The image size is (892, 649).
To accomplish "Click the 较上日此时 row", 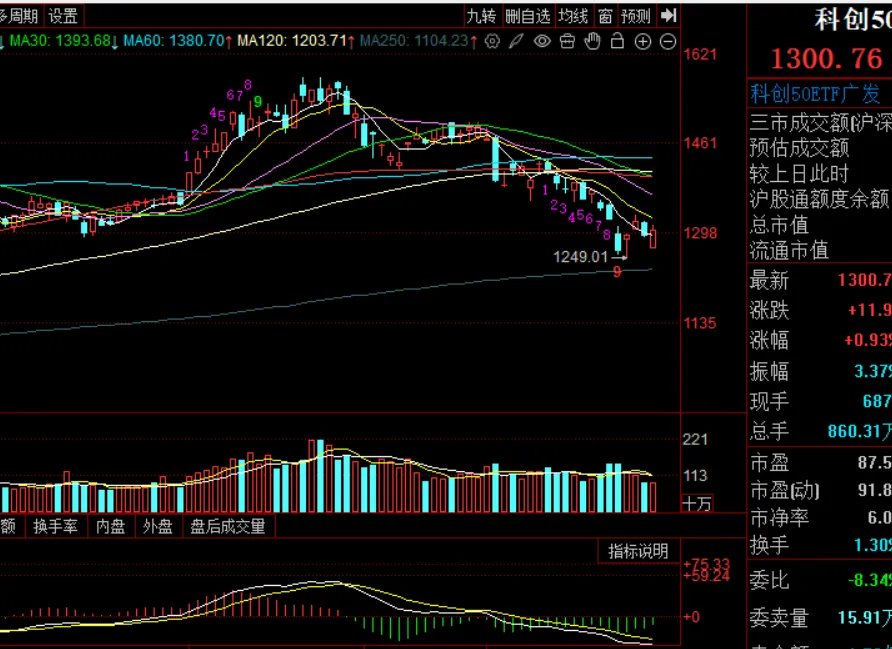I will coord(819,173).
